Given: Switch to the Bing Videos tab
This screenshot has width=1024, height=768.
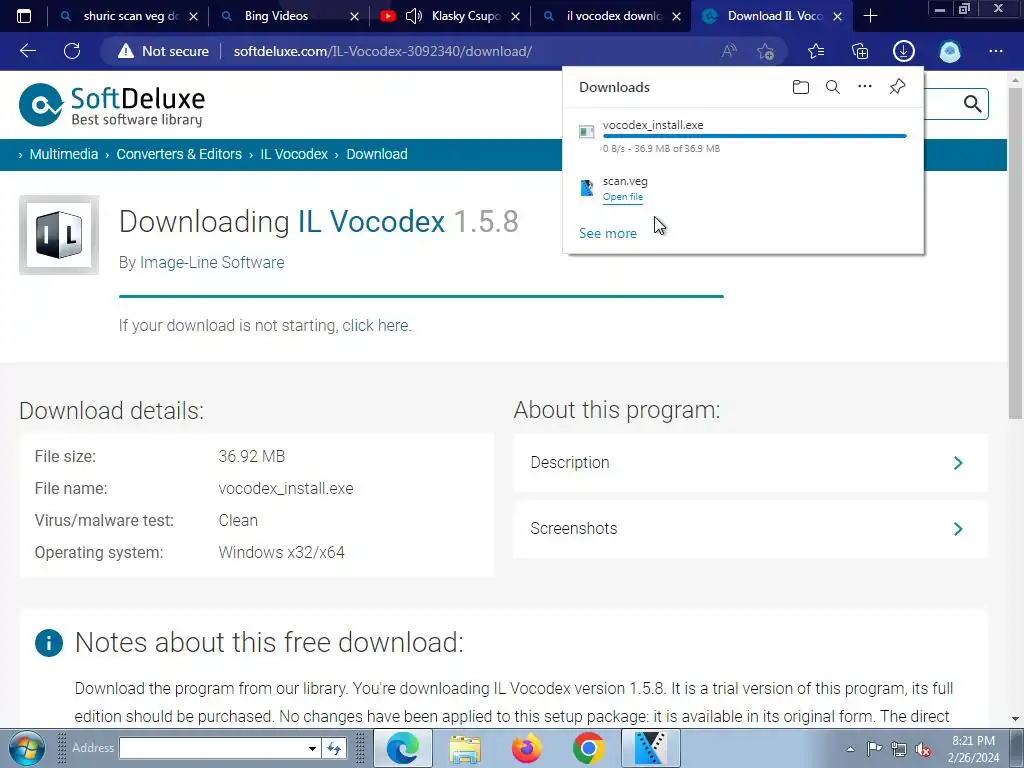Looking at the screenshot, I should click(x=276, y=16).
